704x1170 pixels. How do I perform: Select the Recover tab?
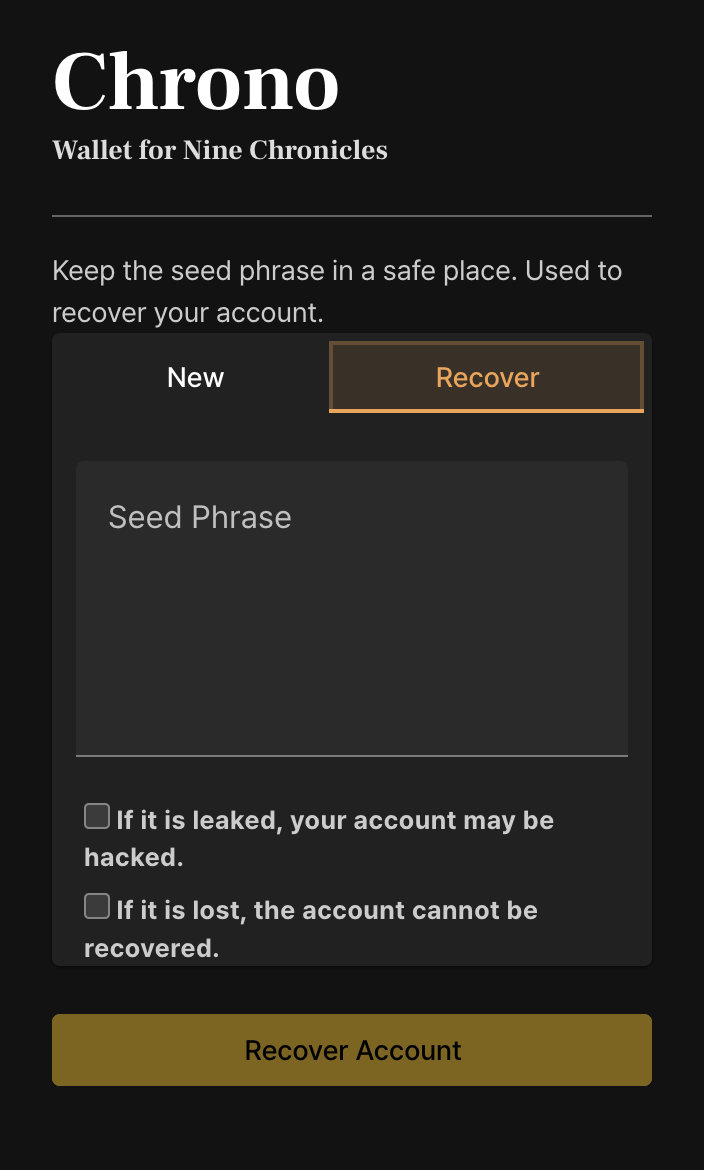coord(487,377)
